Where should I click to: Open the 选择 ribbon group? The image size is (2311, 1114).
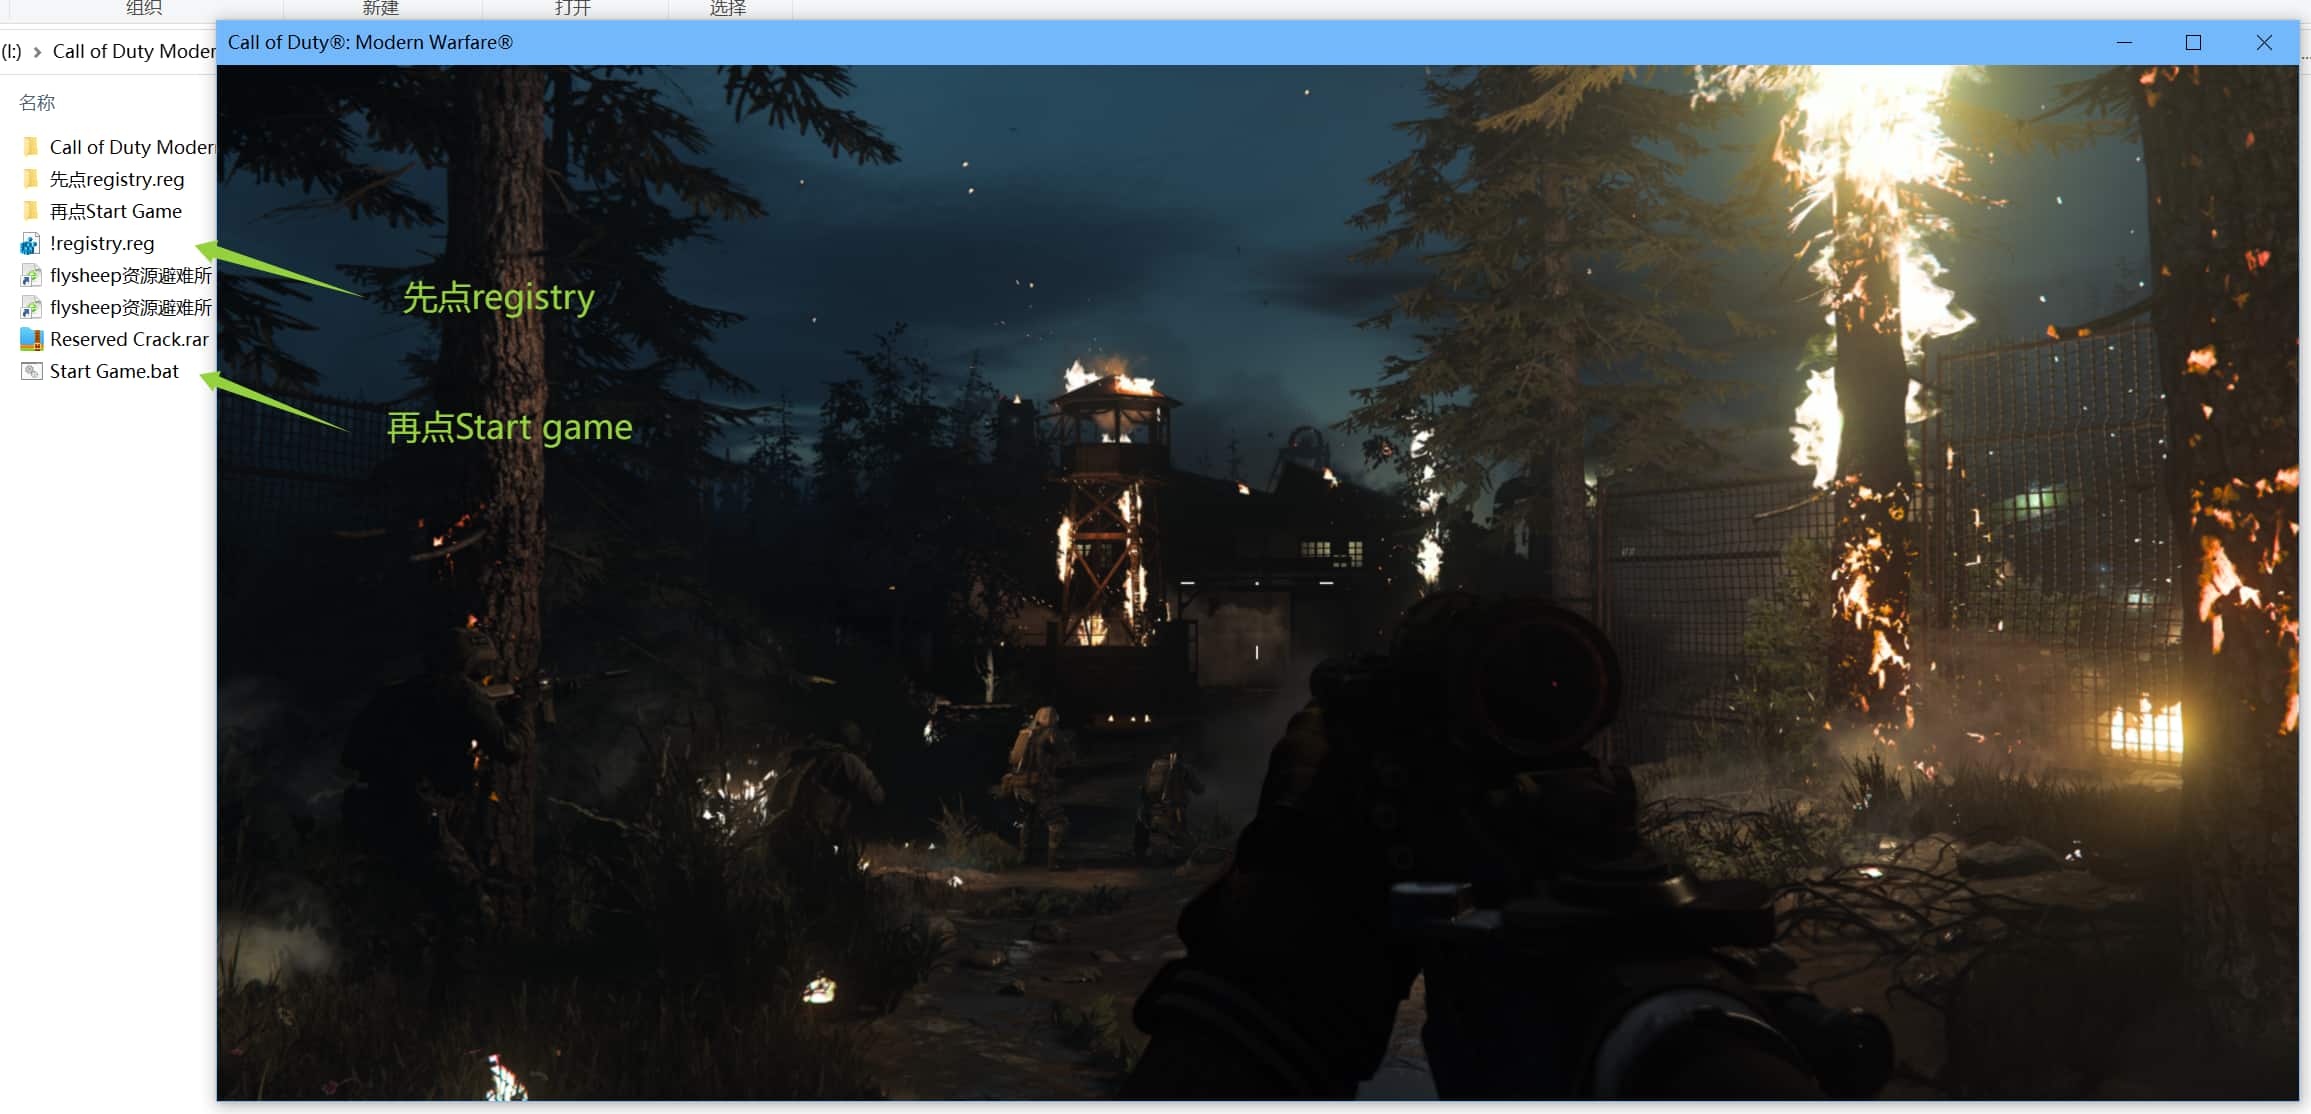[728, 8]
